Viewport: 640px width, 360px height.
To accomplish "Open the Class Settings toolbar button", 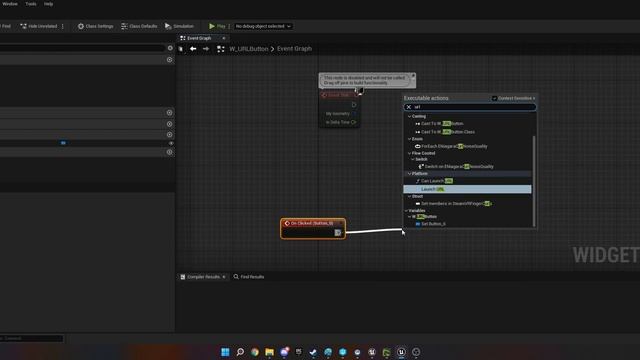I will (96, 26).
